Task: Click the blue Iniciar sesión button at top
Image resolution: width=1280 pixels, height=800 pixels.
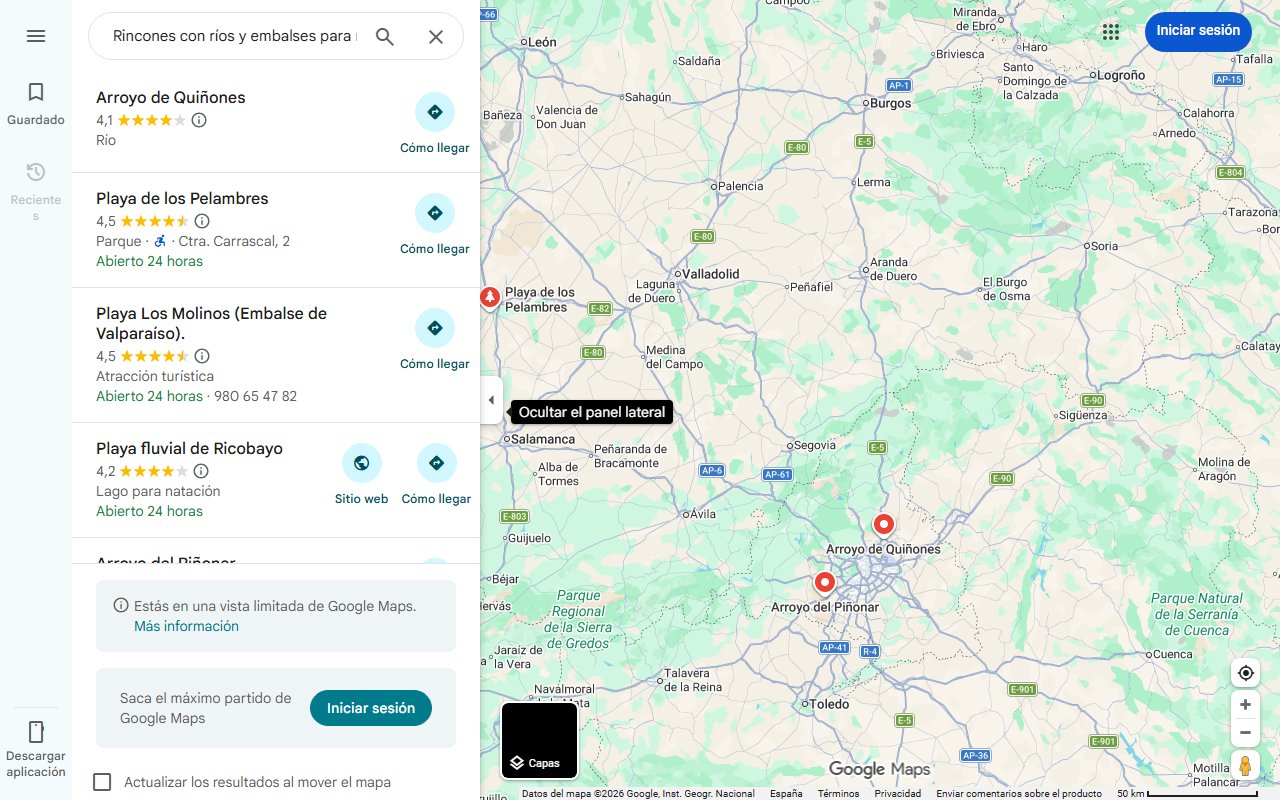Action: [x=1198, y=31]
